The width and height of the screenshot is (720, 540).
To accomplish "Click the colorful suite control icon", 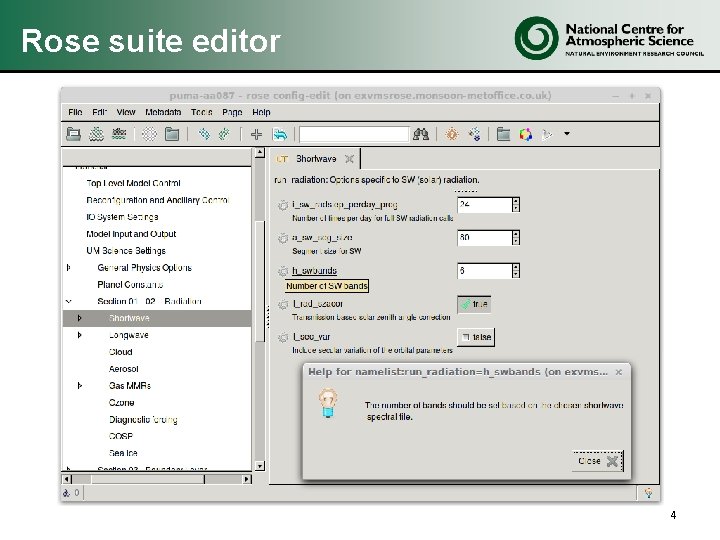I will [x=526, y=134].
